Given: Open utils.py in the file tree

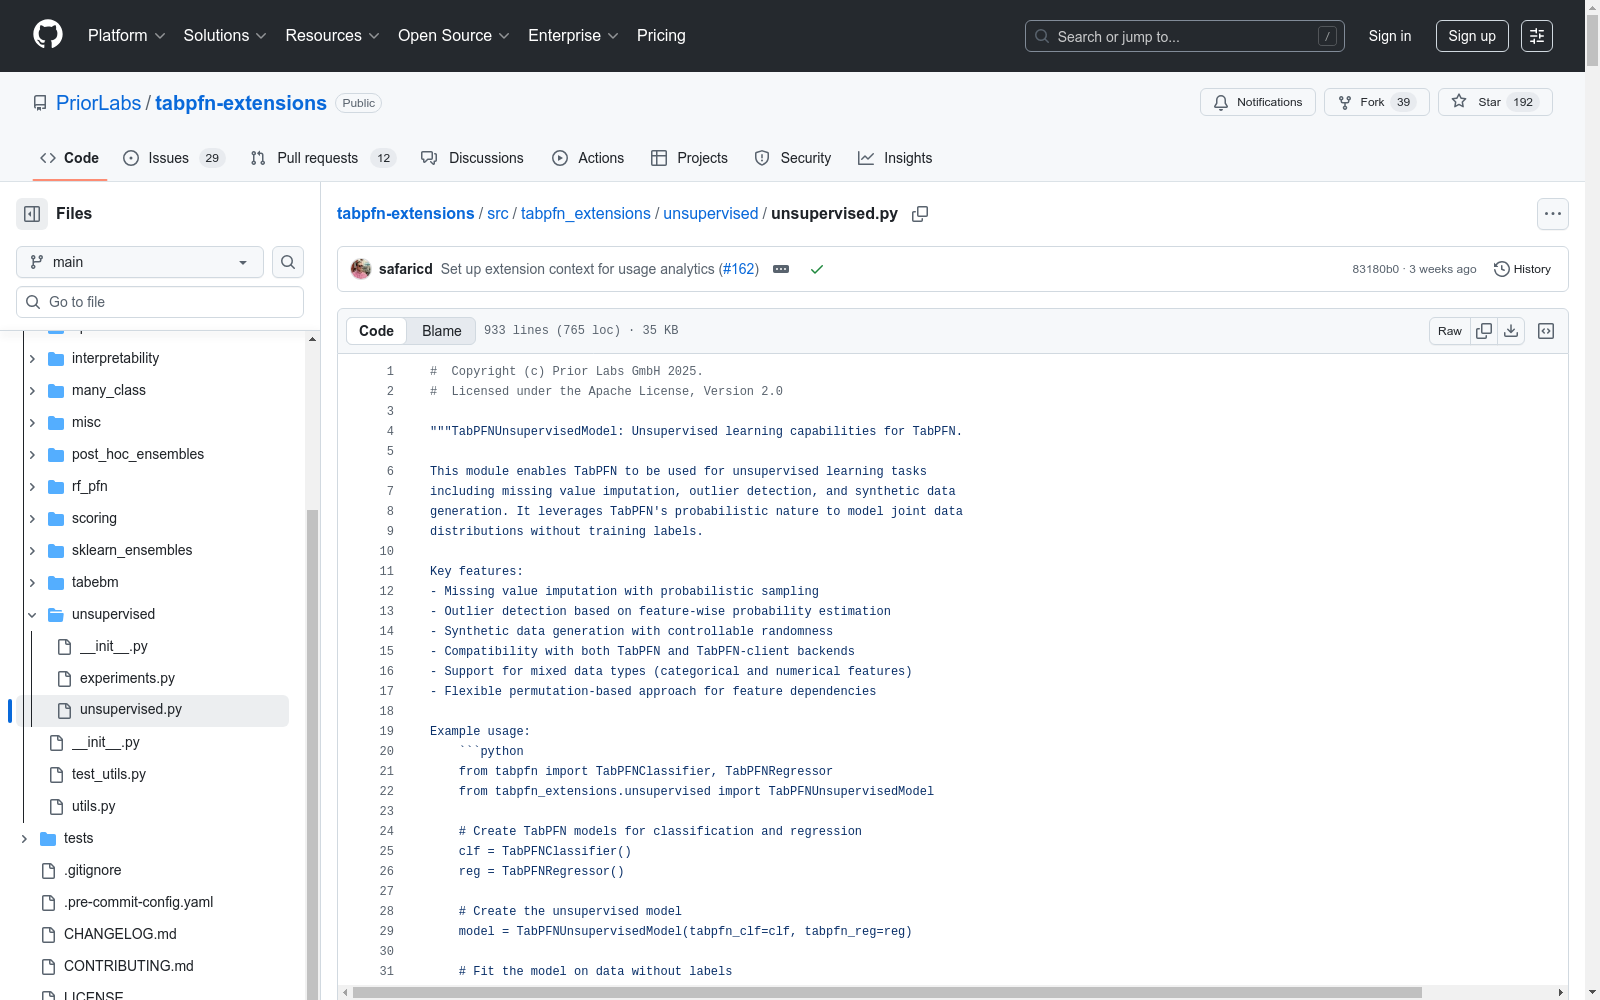Looking at the screenshot, I should click(94, 806).
